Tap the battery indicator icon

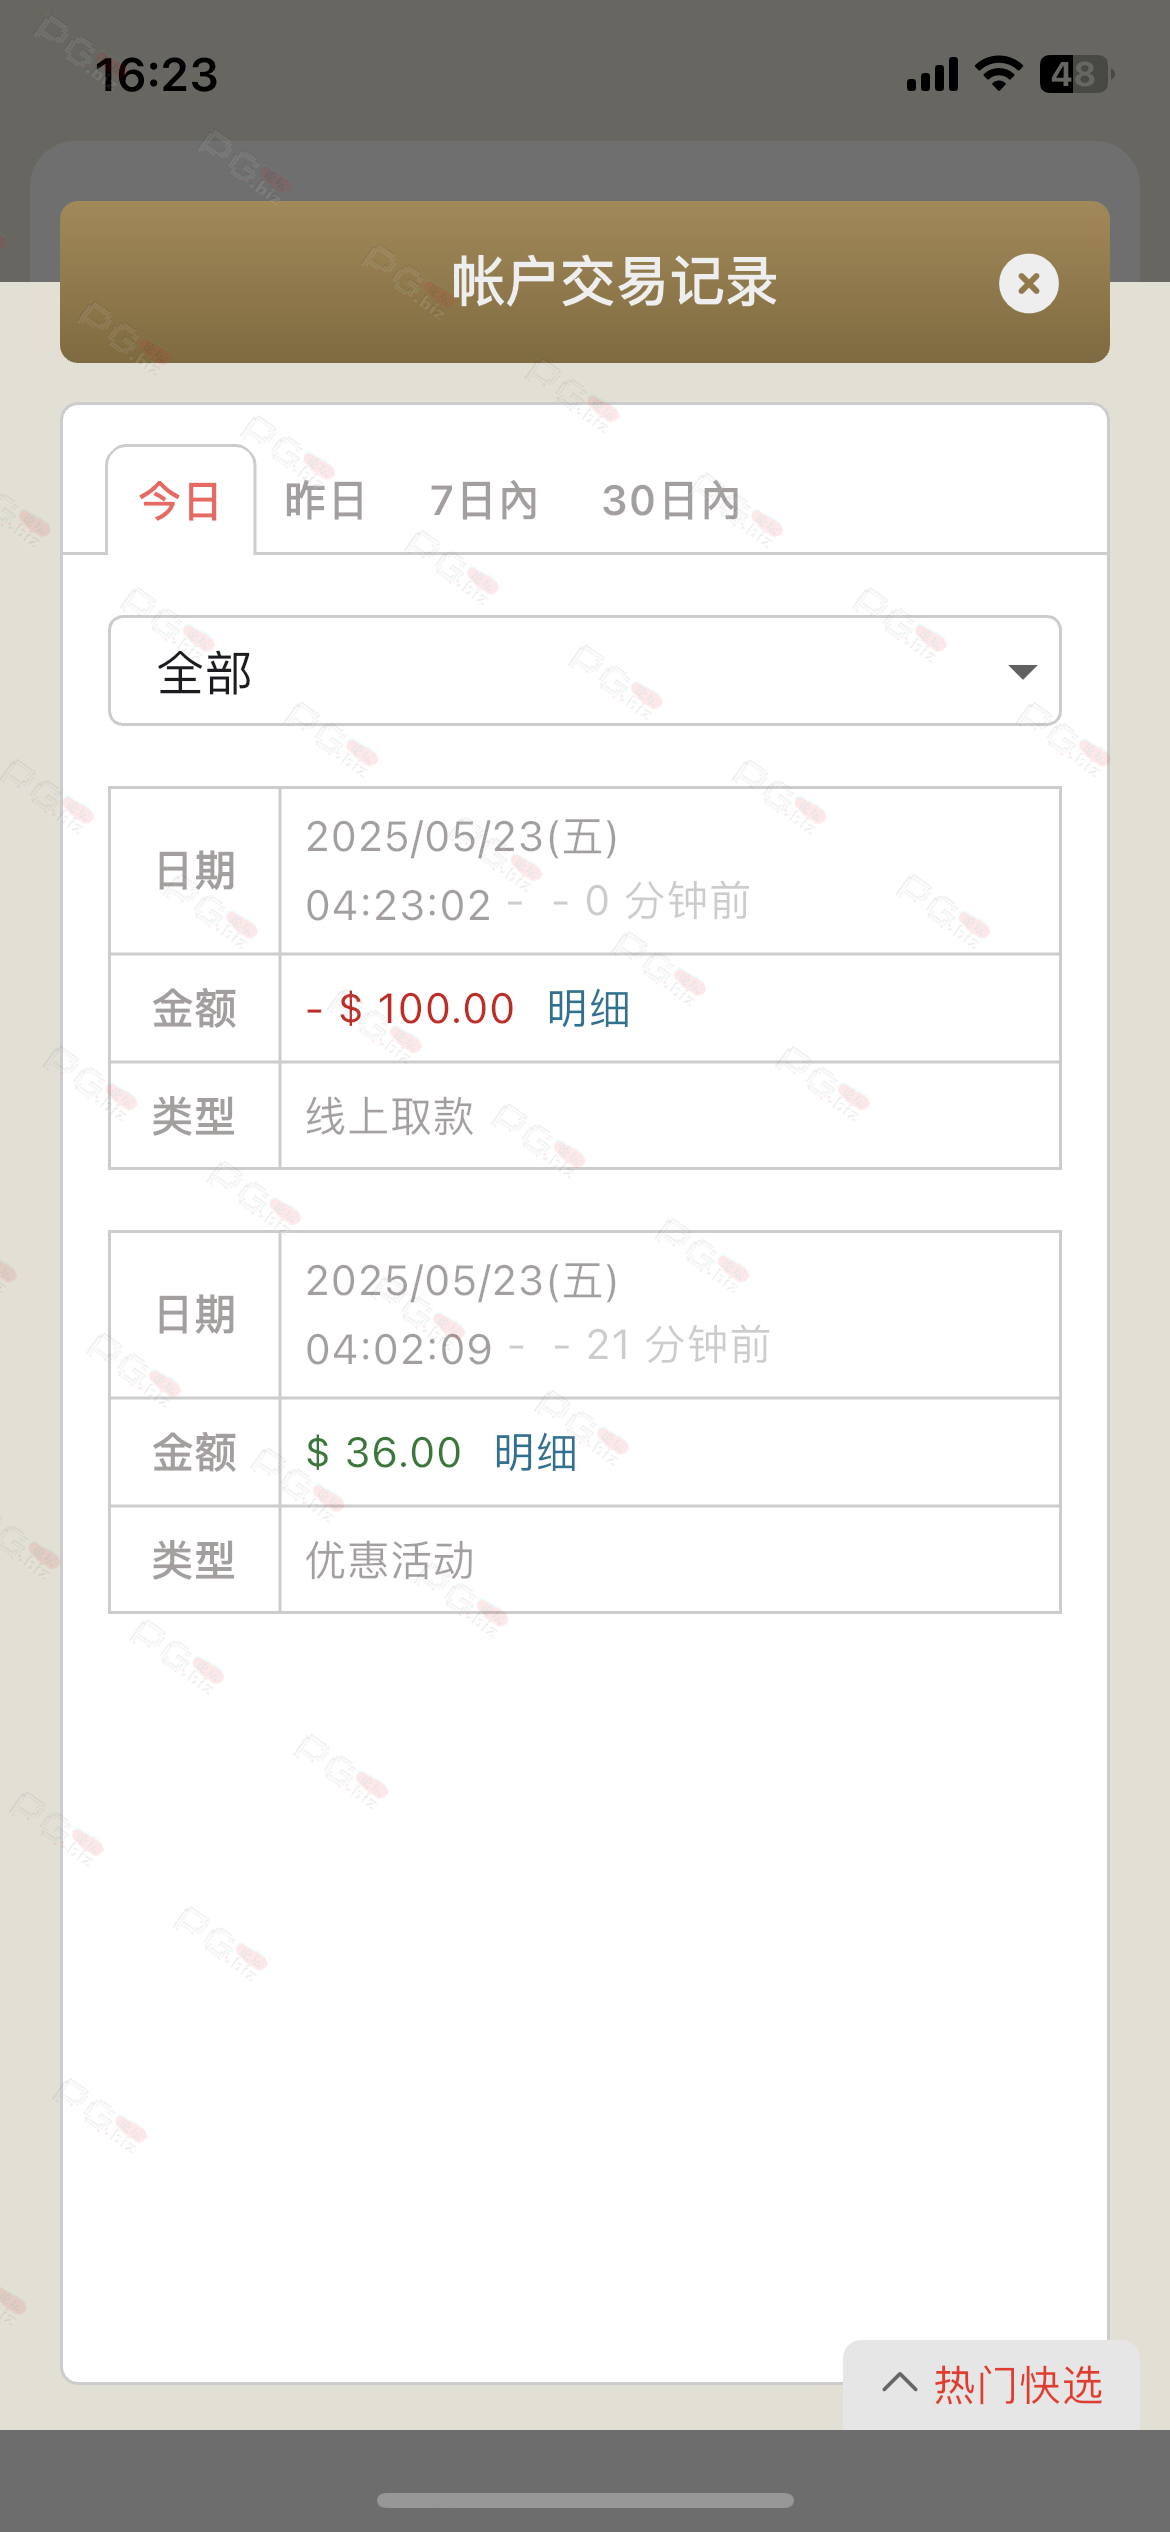1077,74
